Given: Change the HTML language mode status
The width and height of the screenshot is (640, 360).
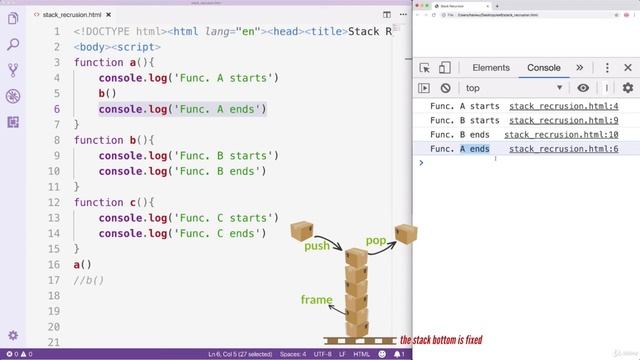Looking at the screenshot, I should 361,354.
